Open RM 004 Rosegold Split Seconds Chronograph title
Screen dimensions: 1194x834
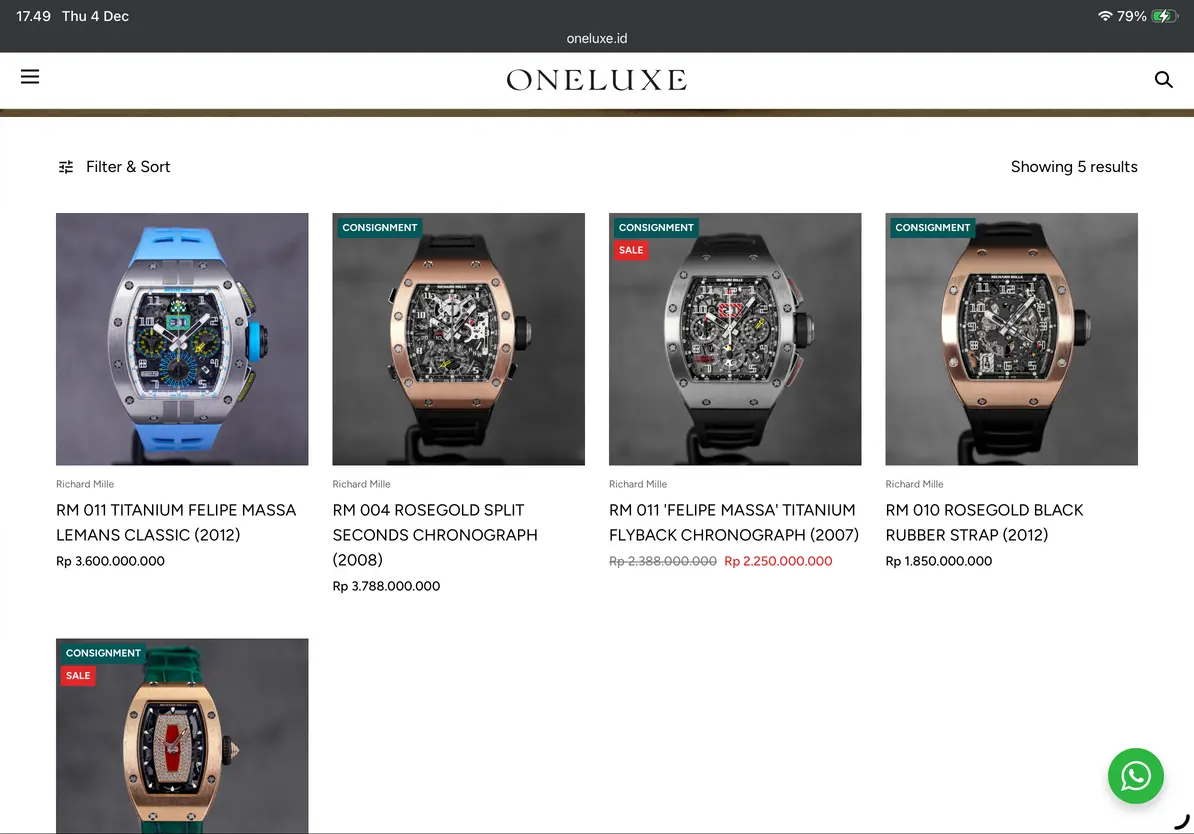click(x=435, y=535)
